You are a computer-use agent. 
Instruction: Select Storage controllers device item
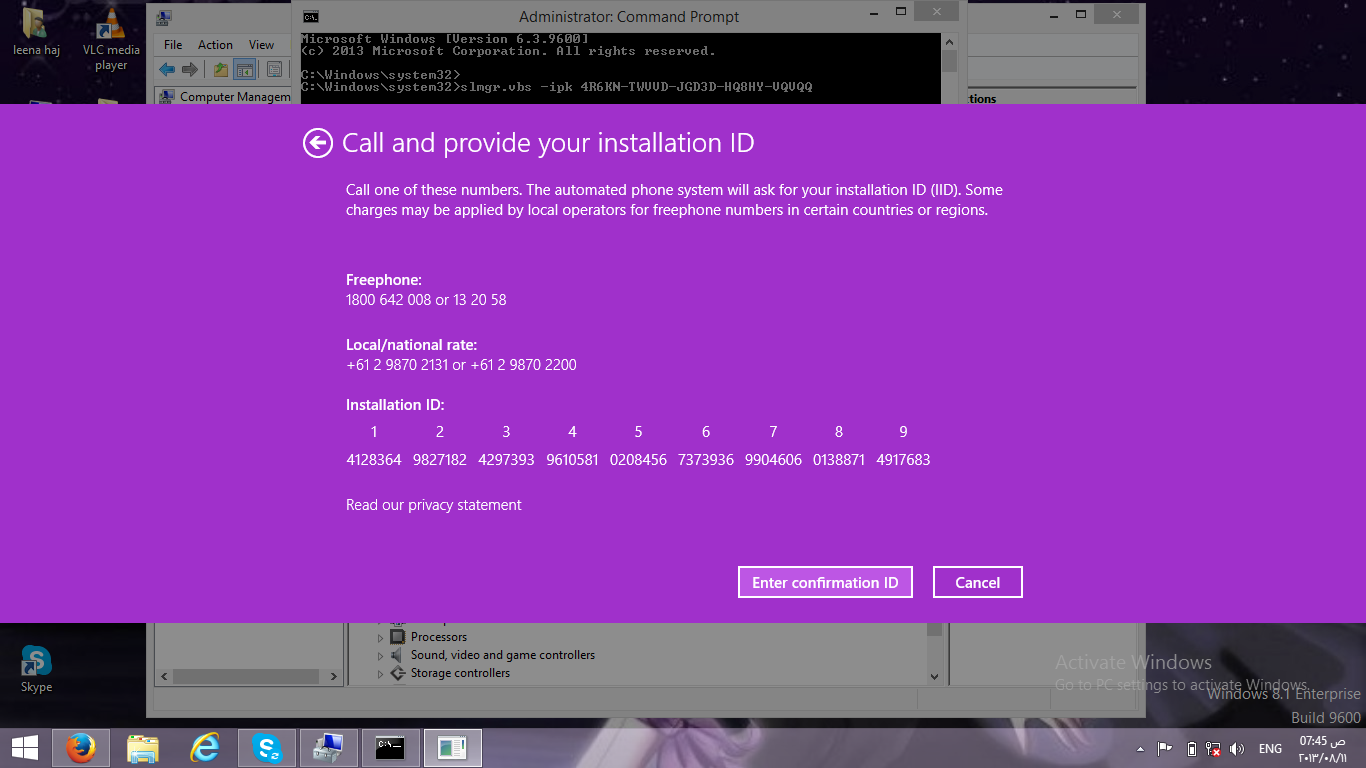click(460, 673)
